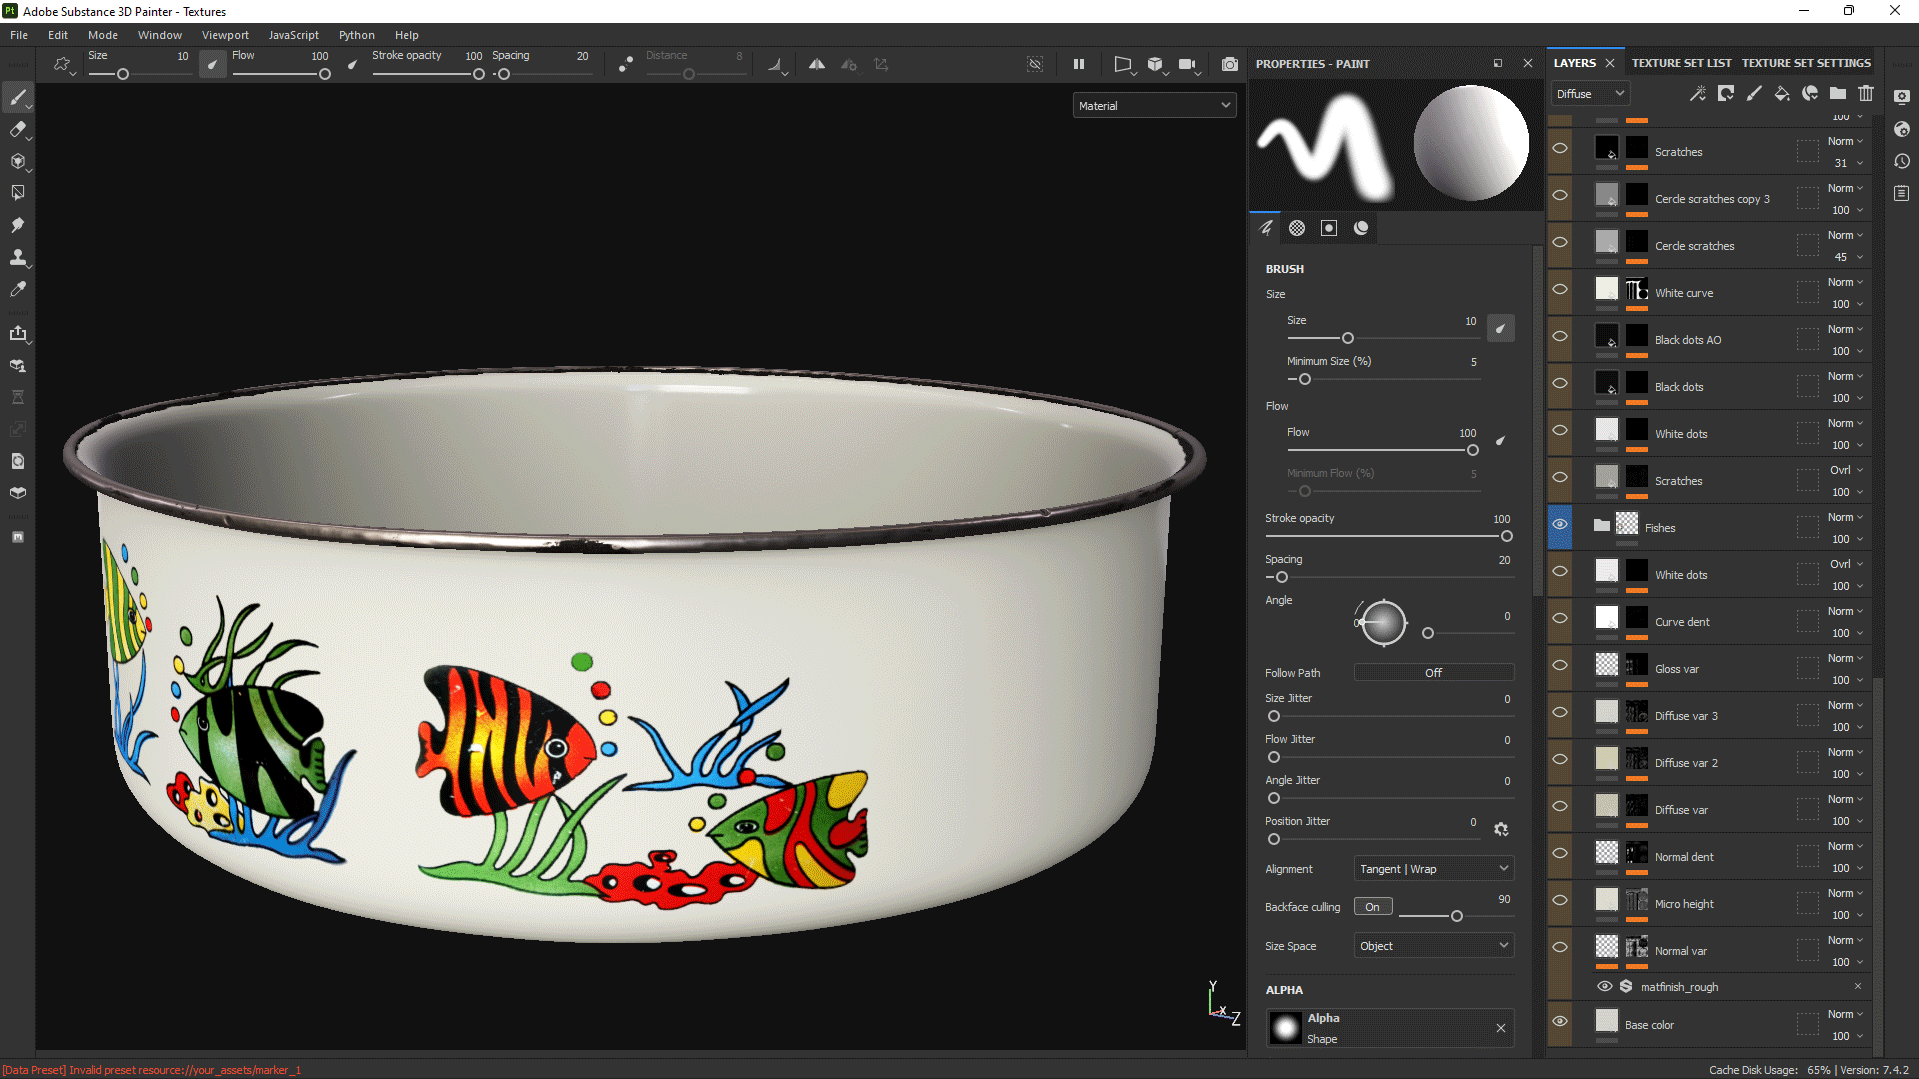1919x1079 pixels.
Task: Select the Clone tool
Action: 17,257
